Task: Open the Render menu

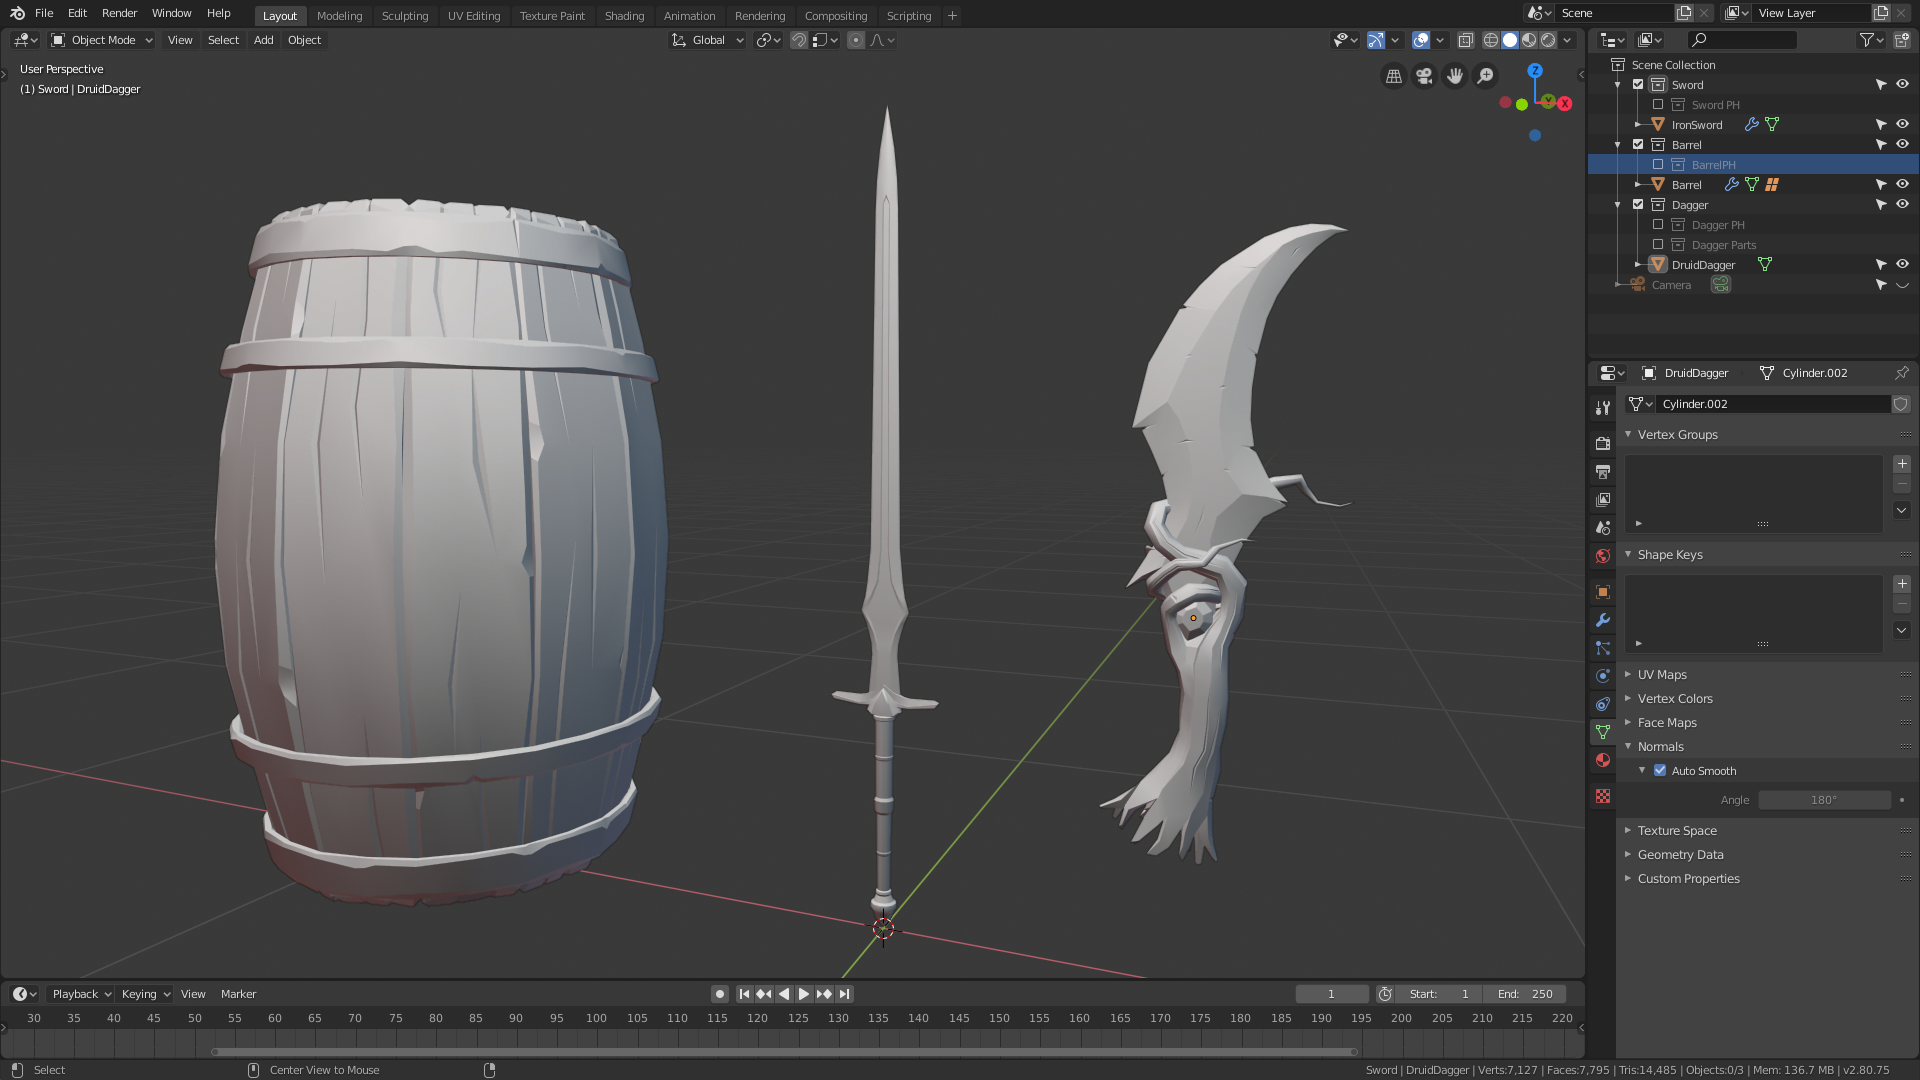Action: click(119, 13)
